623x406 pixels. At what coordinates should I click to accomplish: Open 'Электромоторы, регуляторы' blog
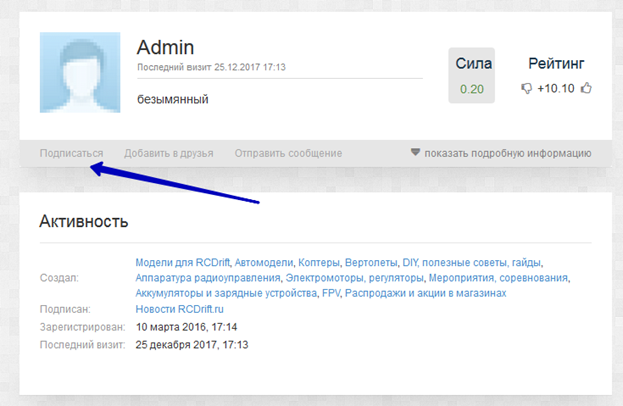pyautogui.click(x=355, y=278)
